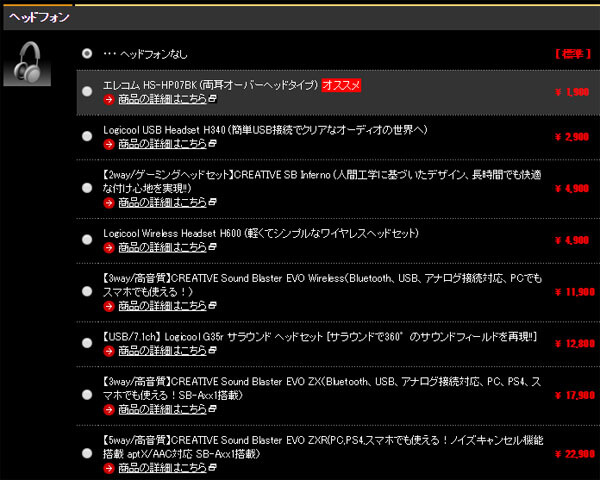Click the Sound Blaster EVO Wireless description
The image size is (600, 480).
322,285
